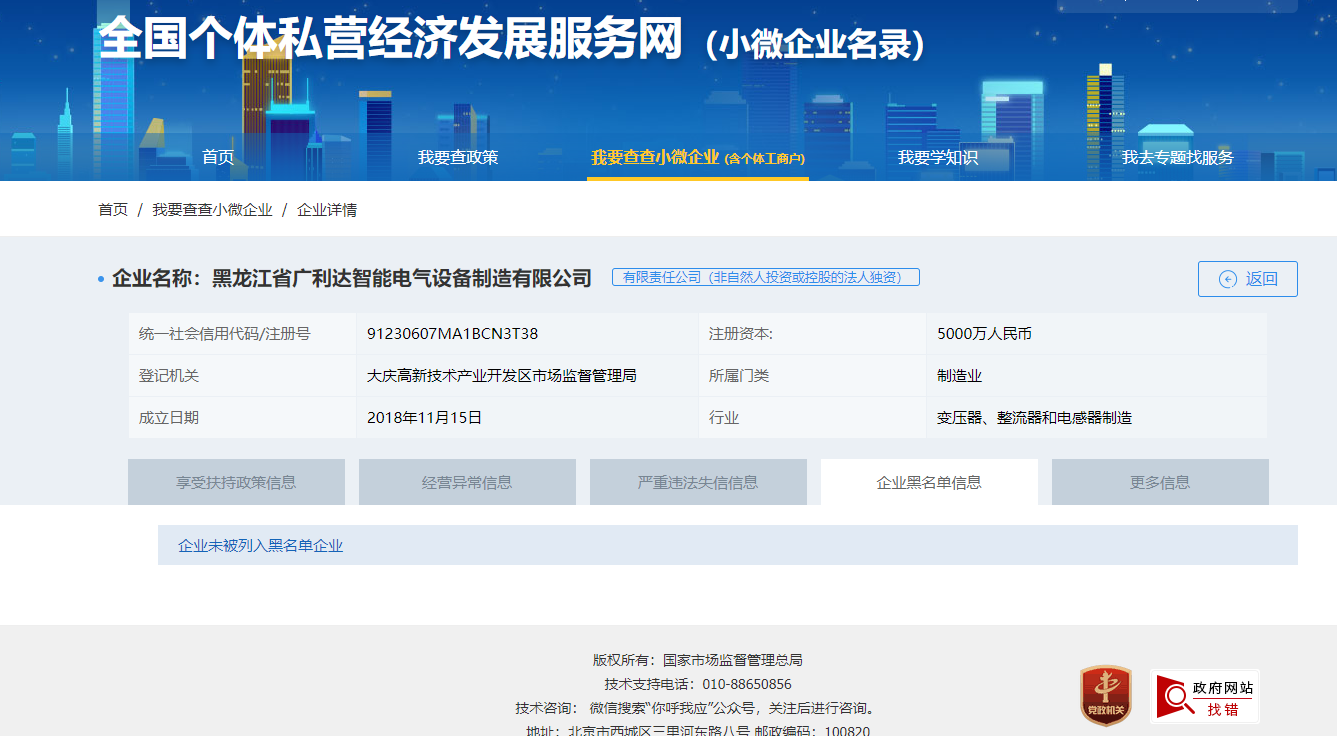
Task: Click company name 黑龙江省广利达智能电气设备制造有限公司
Action: [x=402, y=278]
